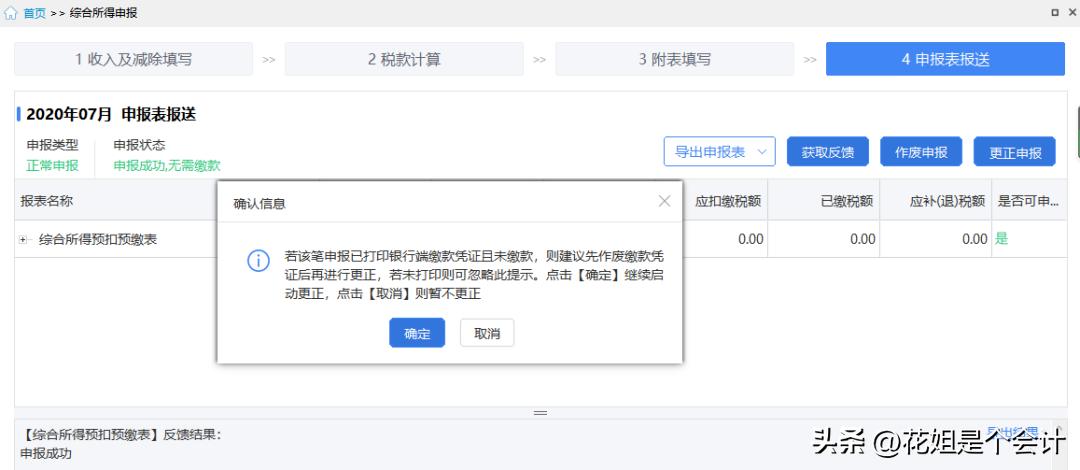1080x470 pixels.
Task: Expand the 综合所得预扣预缴表 tree row
Action: [23, 240]
